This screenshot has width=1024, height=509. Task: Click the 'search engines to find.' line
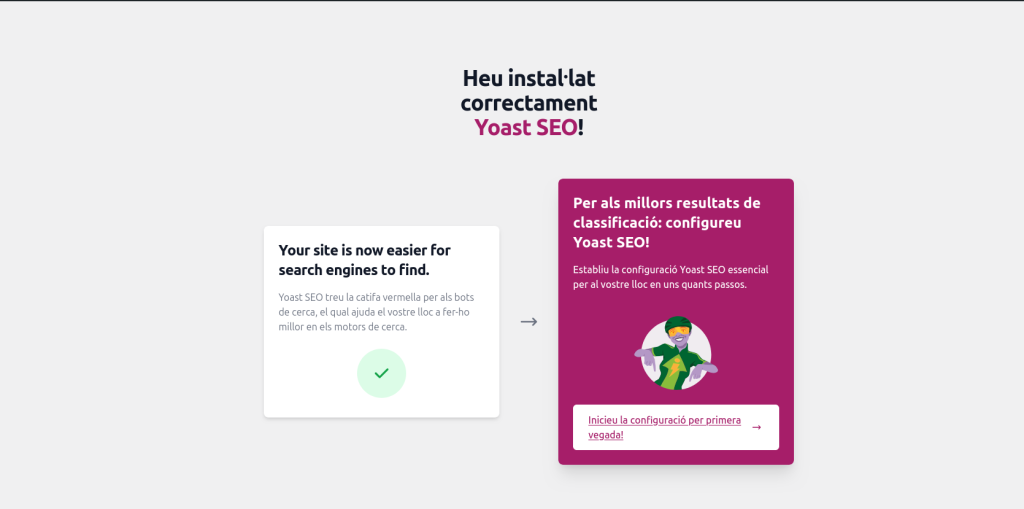[354, 270]
